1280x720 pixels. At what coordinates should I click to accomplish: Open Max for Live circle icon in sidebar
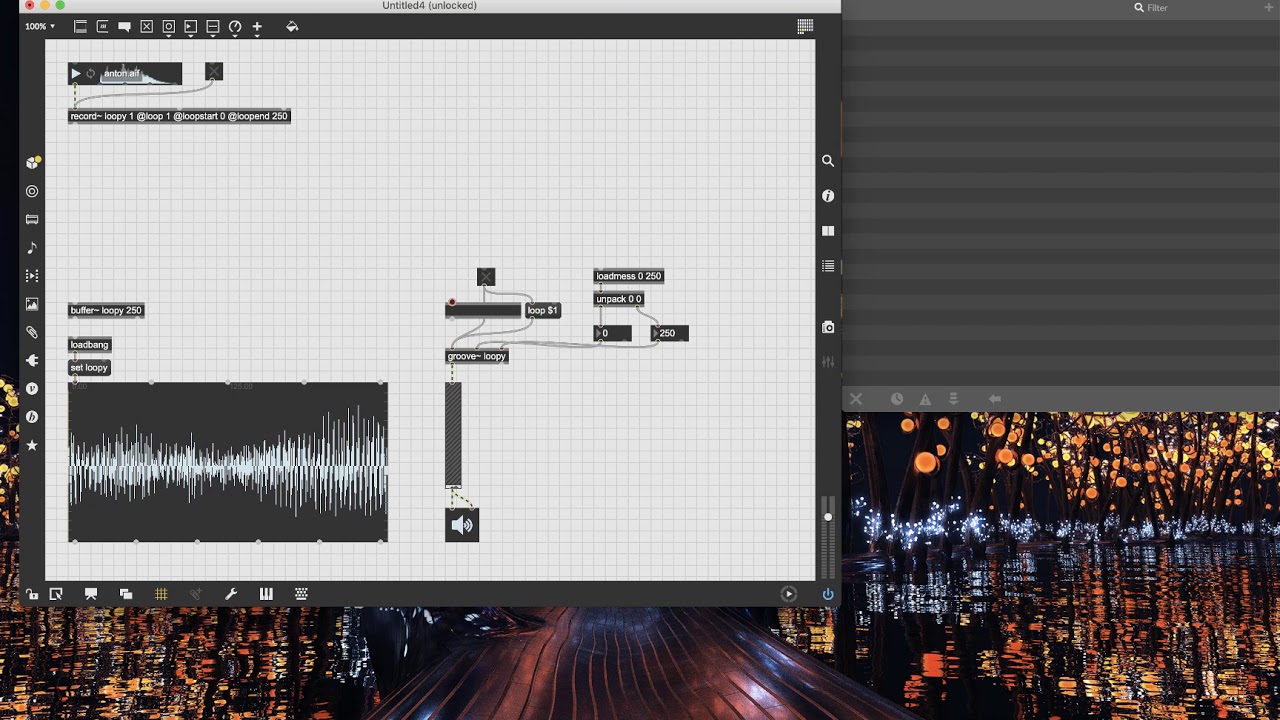click(32, 191)
